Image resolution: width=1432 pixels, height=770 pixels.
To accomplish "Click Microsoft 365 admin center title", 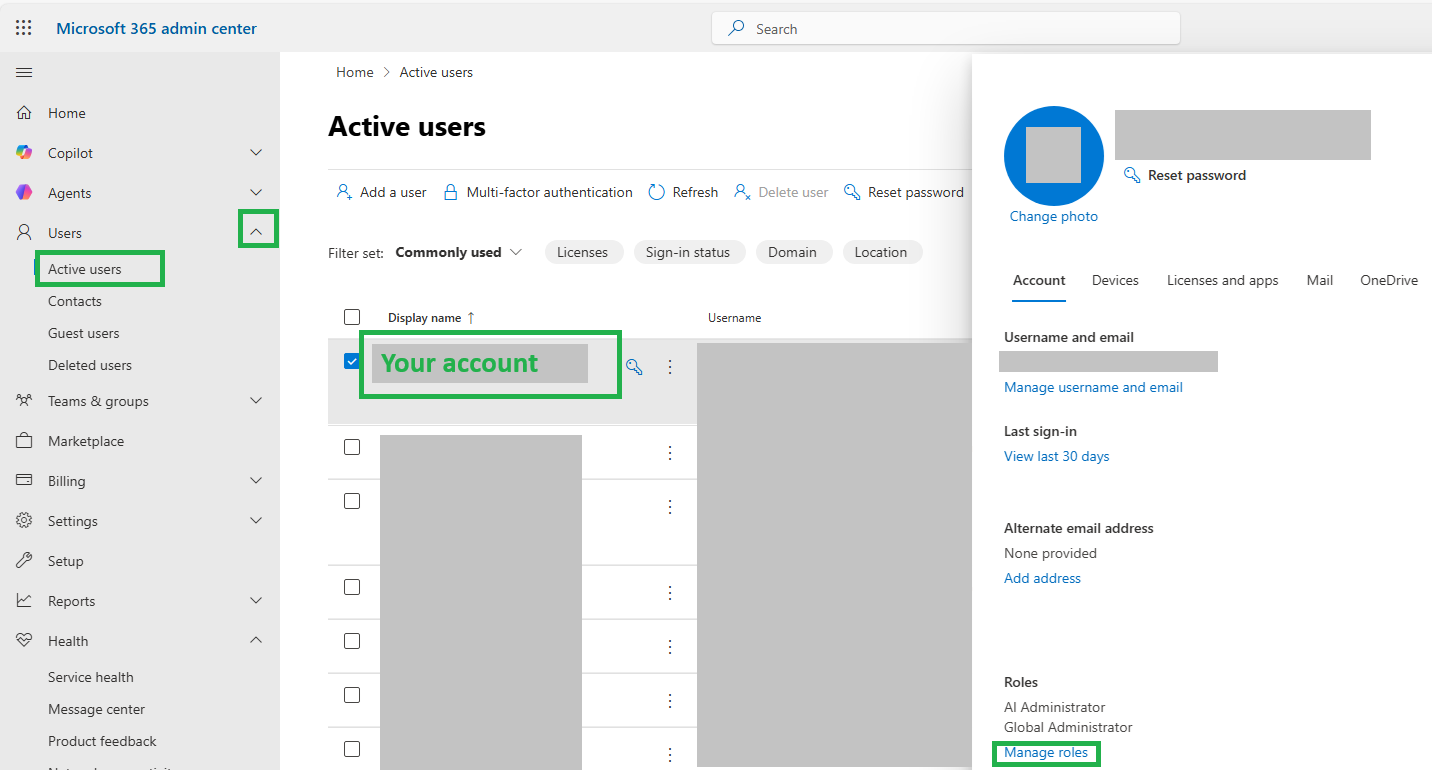I will pos(156,28).
